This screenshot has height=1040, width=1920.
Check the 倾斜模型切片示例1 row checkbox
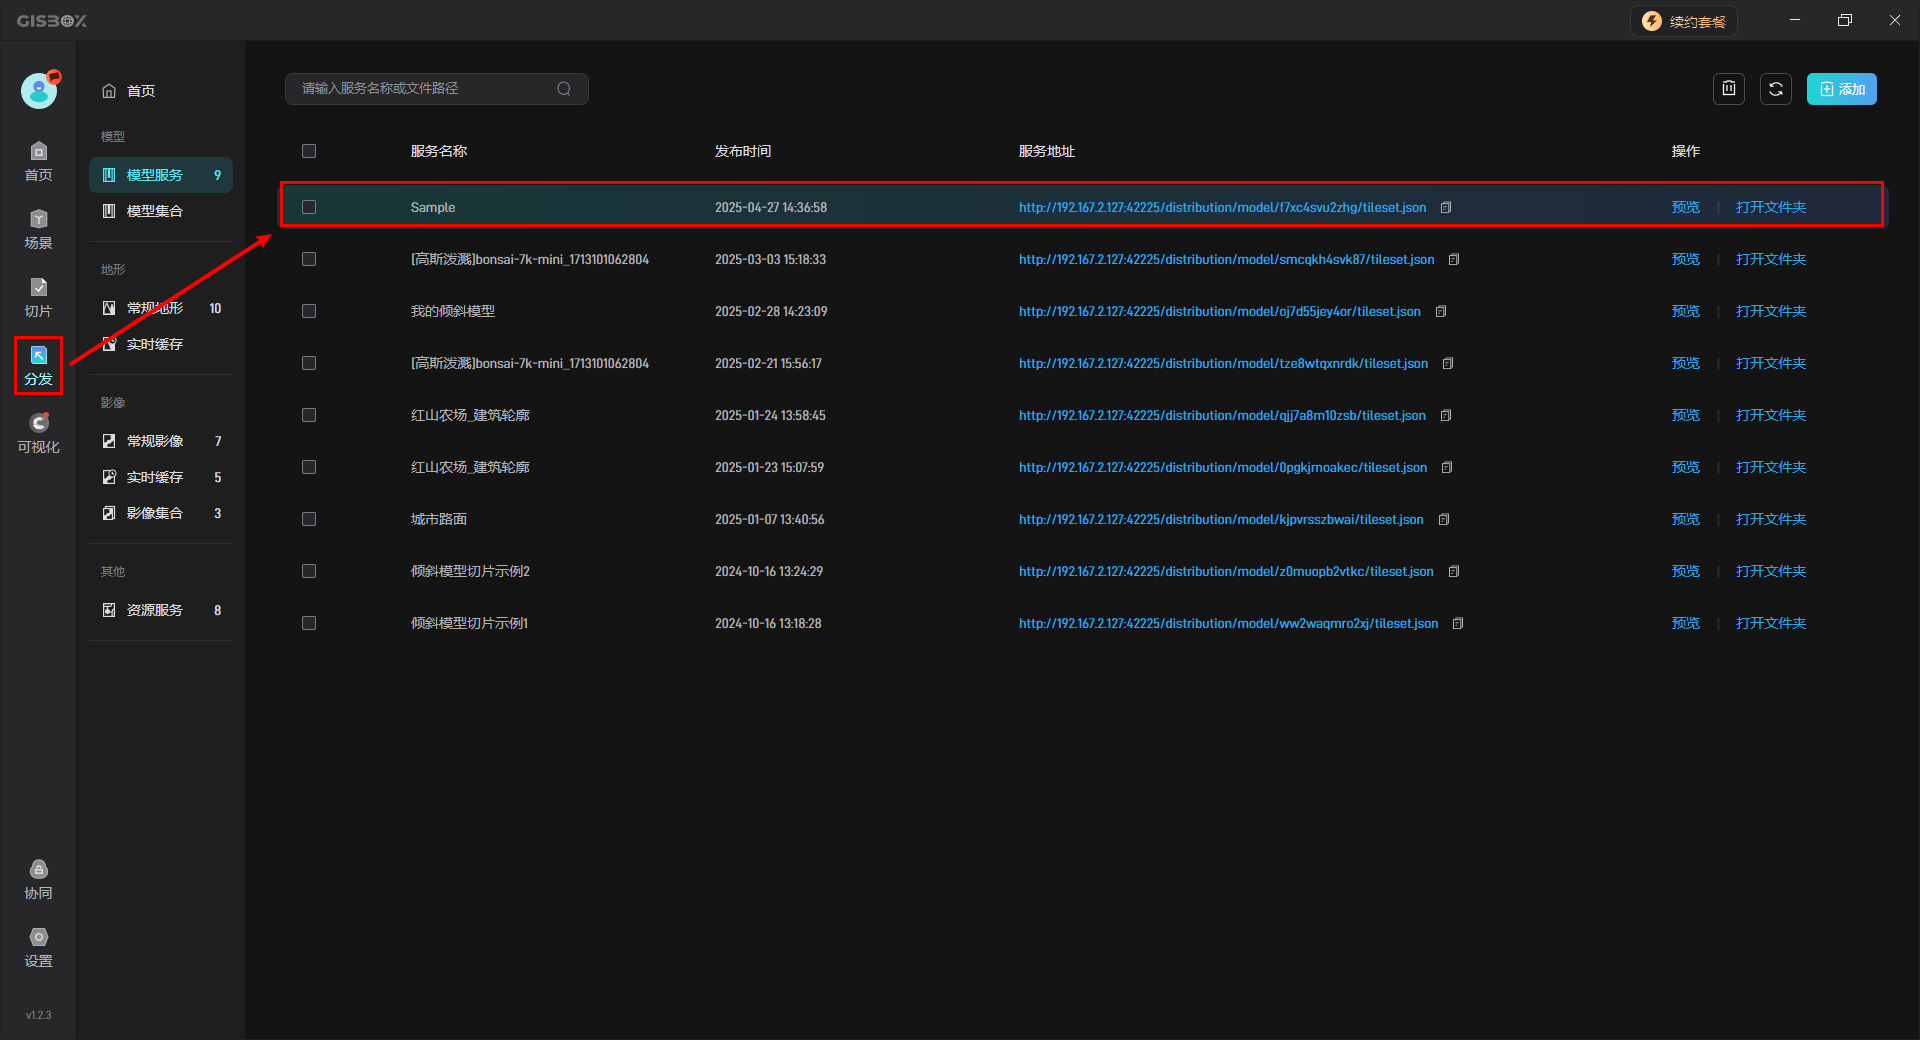[309, 623]
